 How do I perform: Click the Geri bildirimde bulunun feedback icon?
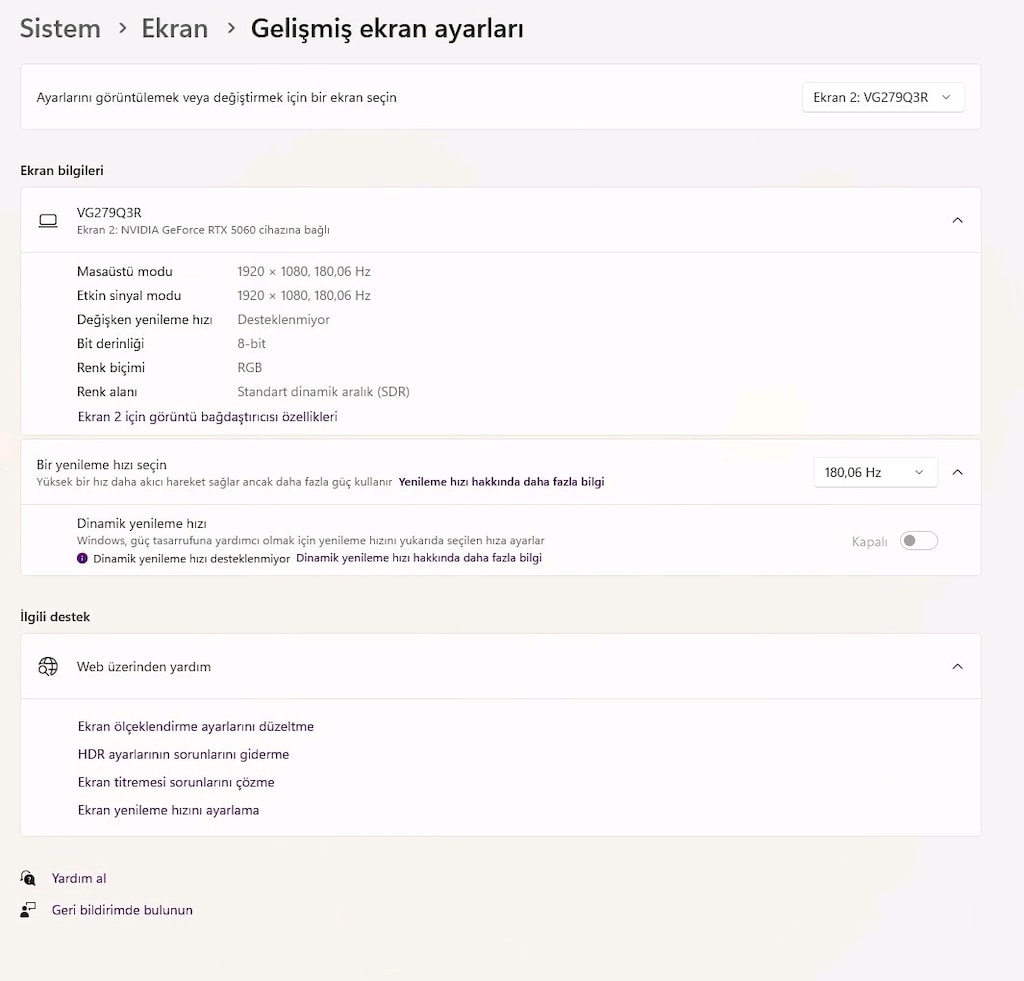tap(27, 910)
